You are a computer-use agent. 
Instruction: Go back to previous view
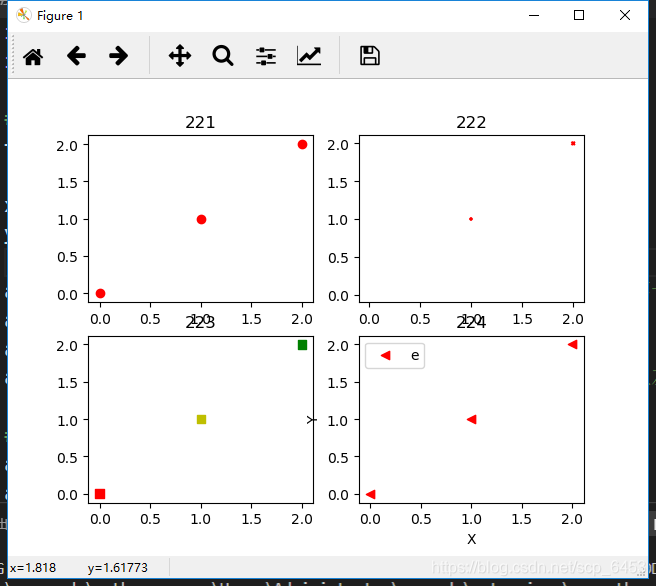[76, 56]
